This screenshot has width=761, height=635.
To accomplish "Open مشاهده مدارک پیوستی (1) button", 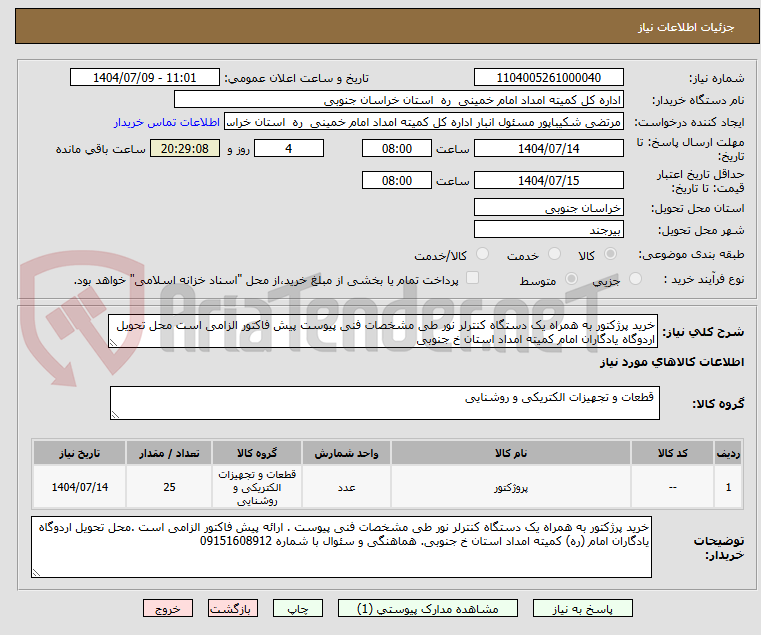I will point(428,608).
